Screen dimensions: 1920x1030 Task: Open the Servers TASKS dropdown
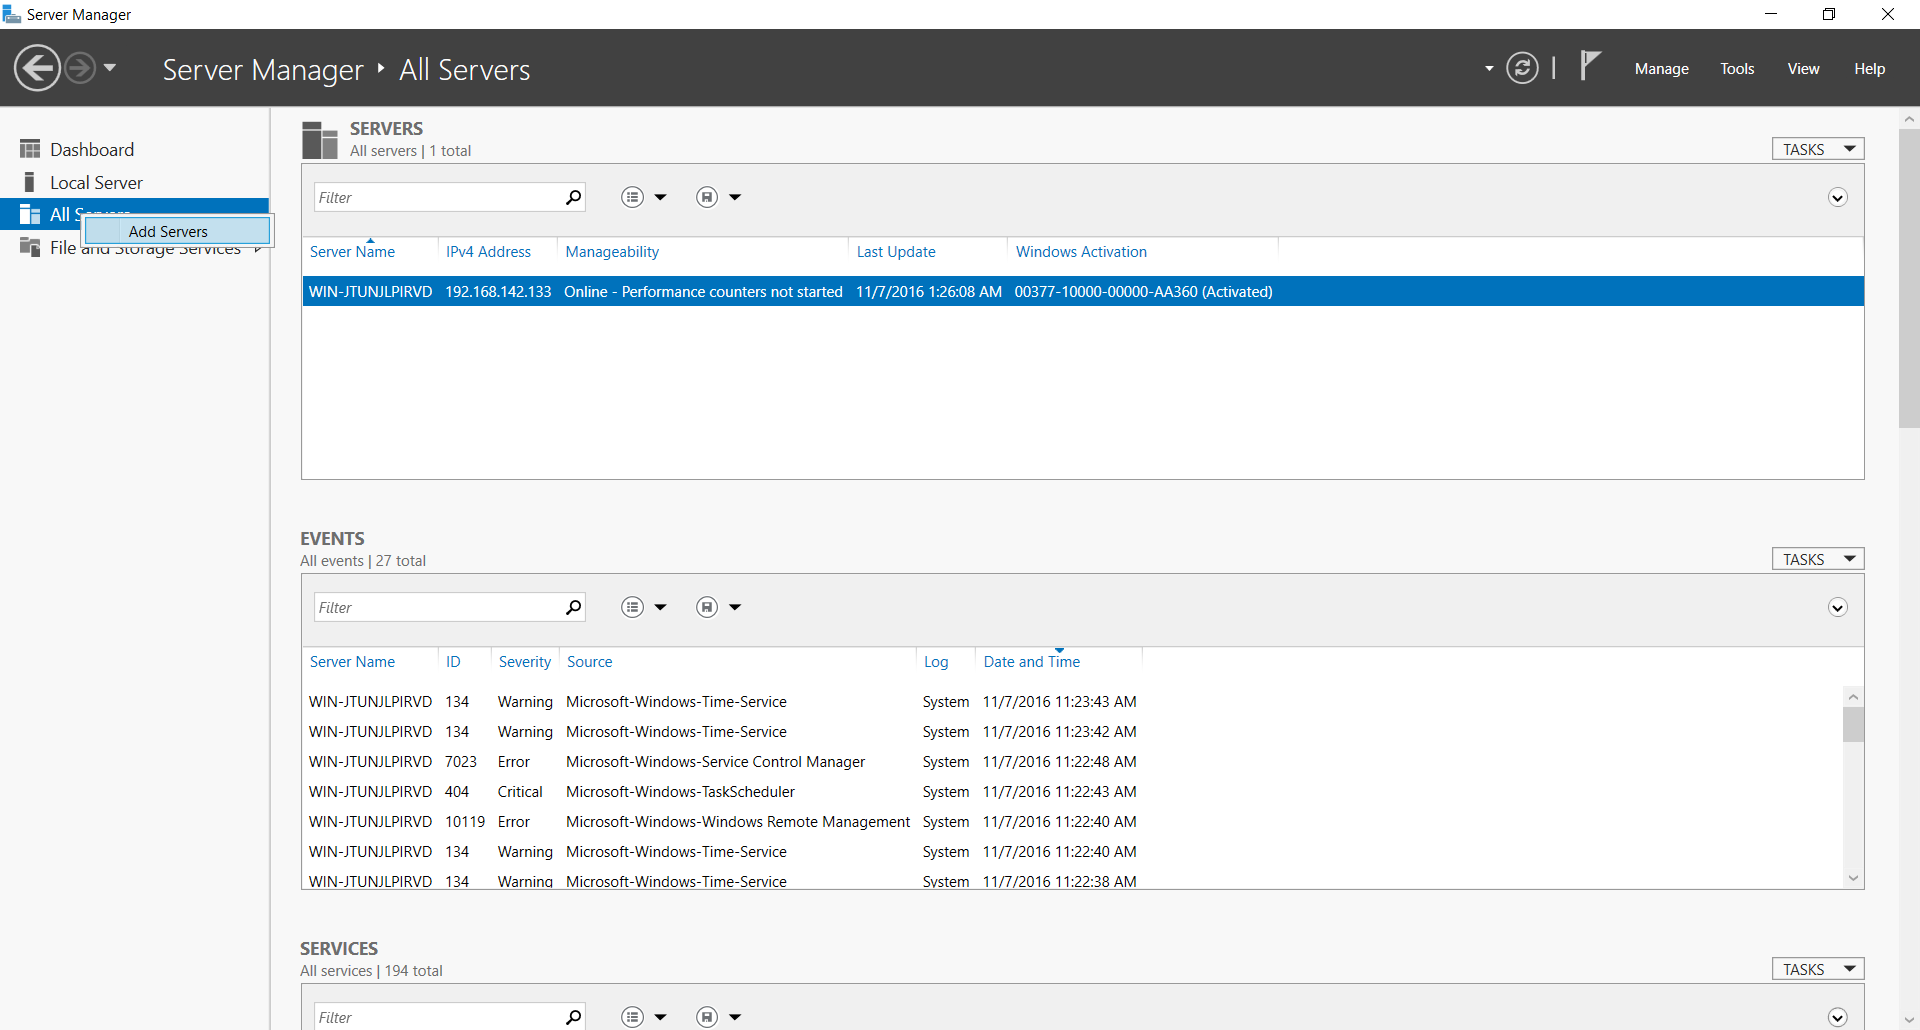[1817, 149]
